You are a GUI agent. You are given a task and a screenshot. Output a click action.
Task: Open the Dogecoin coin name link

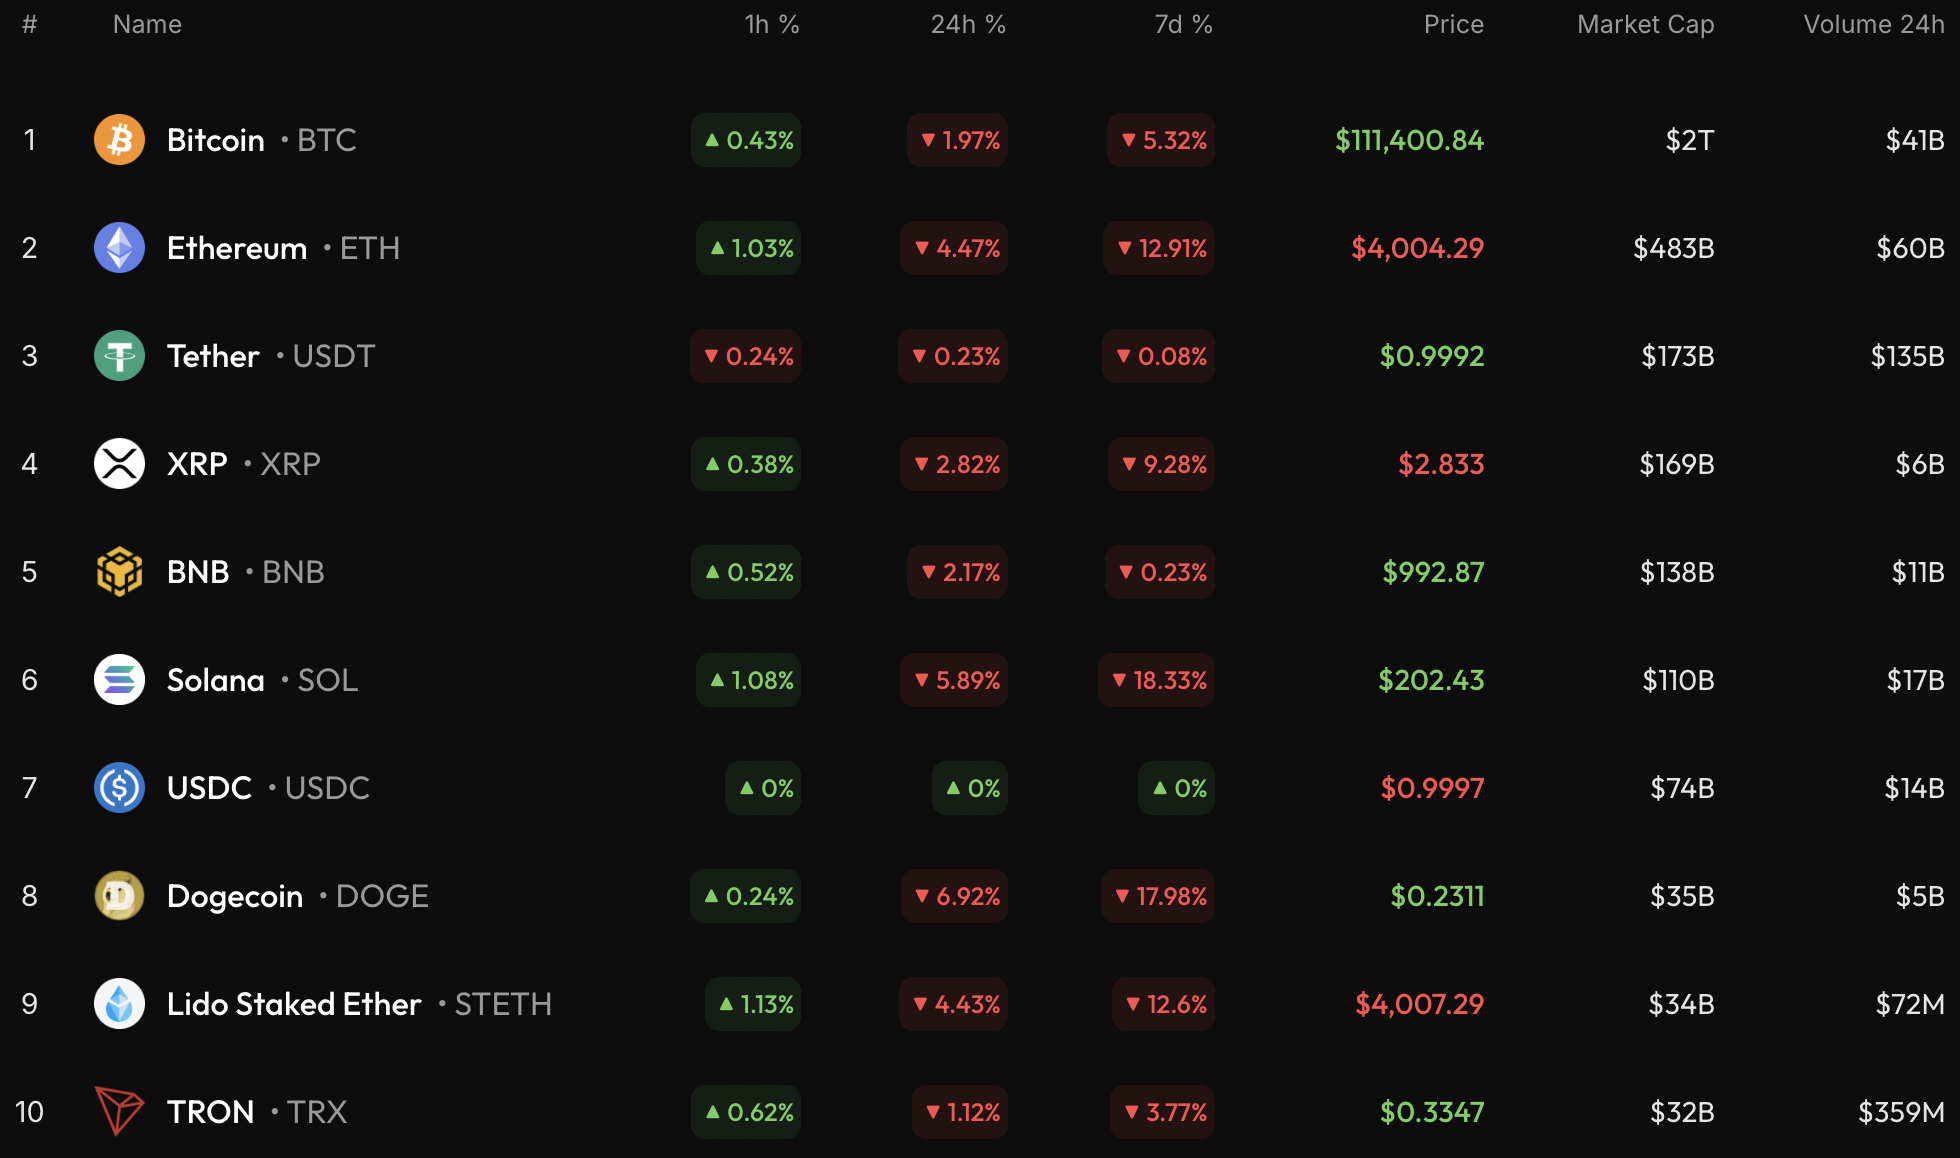[x=235, y=896]
